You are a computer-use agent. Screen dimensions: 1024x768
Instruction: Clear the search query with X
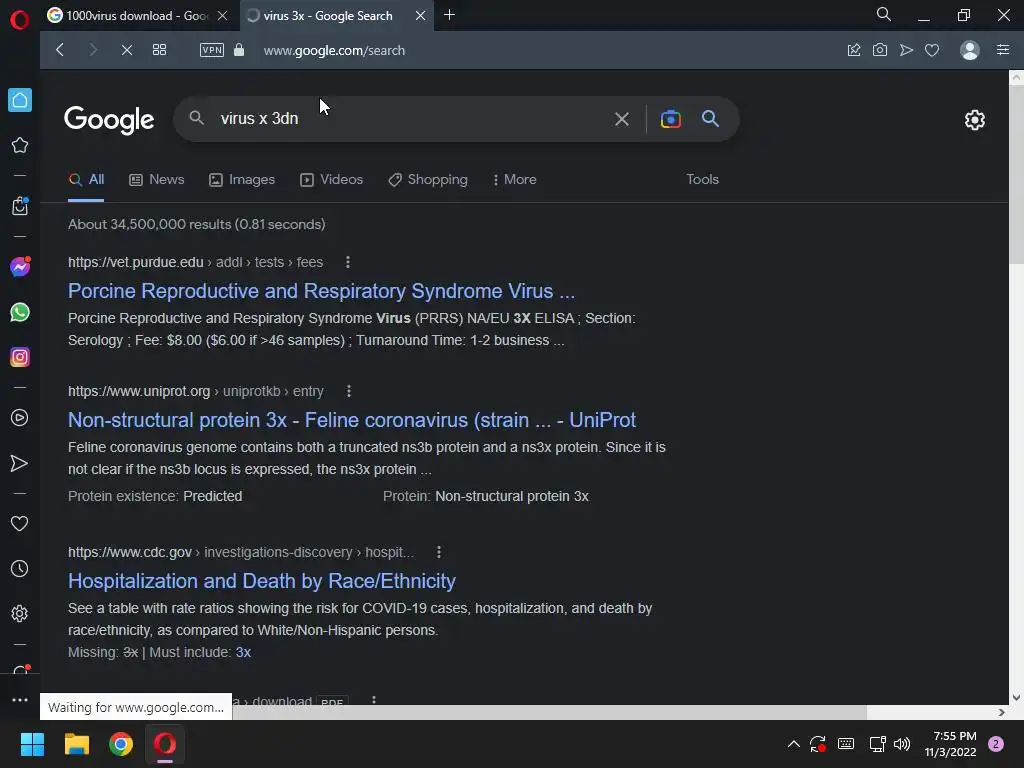(x=622, y=119)
